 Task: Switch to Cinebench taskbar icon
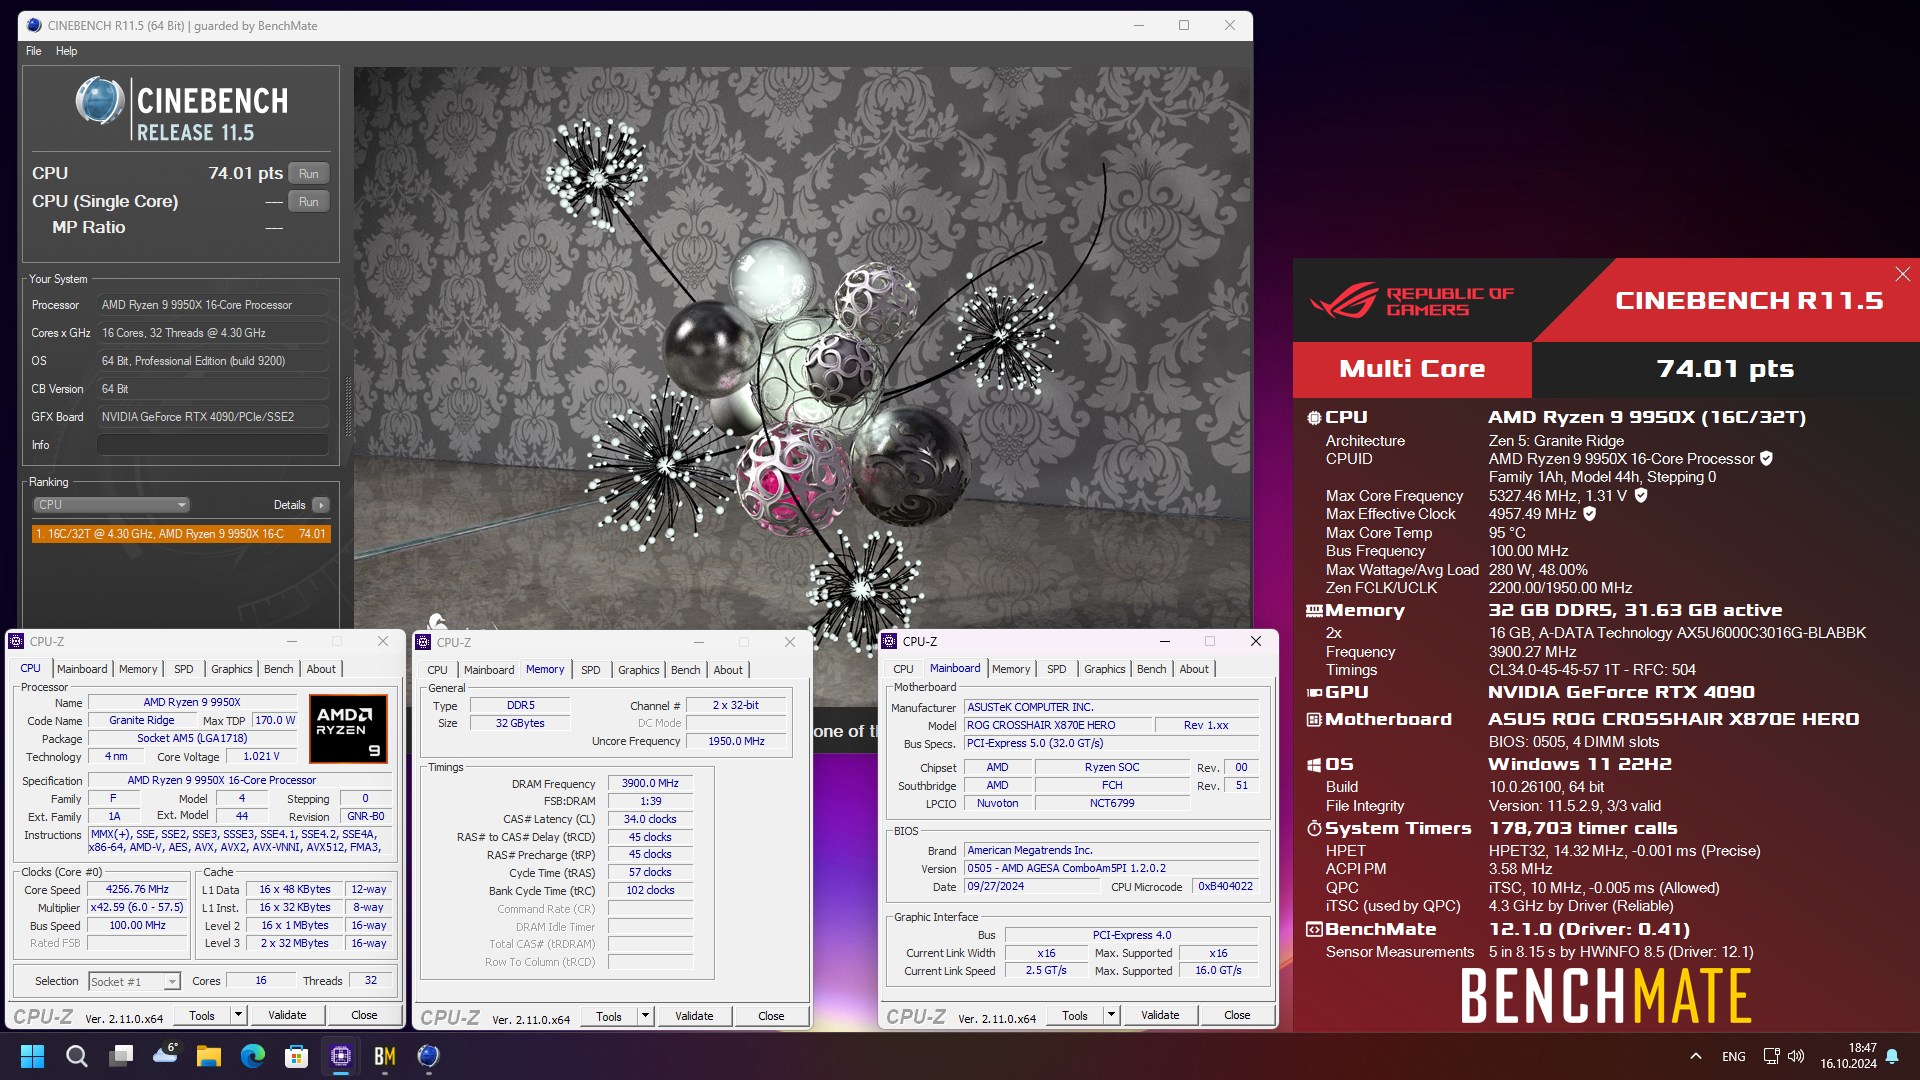tap(428, 1056)
